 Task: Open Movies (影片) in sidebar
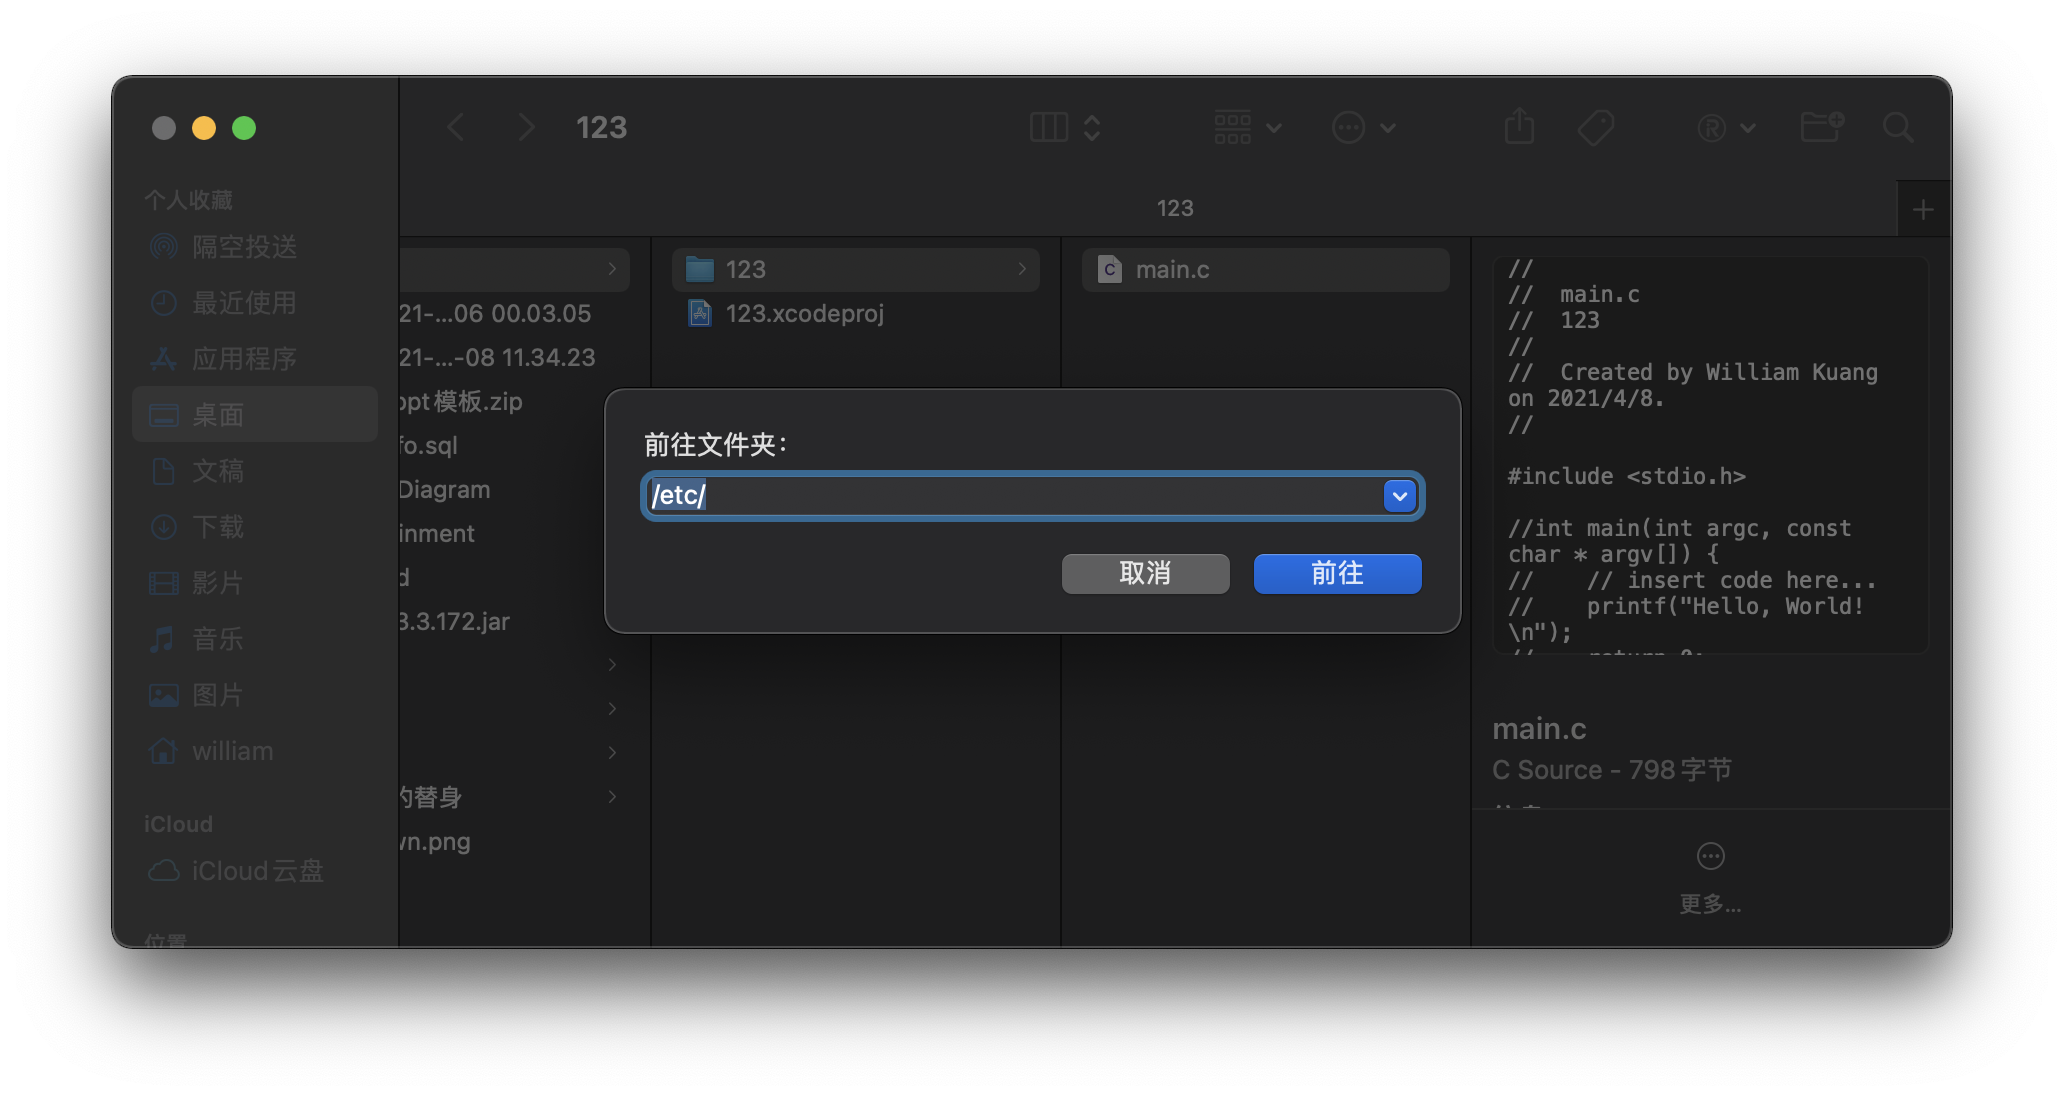tap(255, 583)
